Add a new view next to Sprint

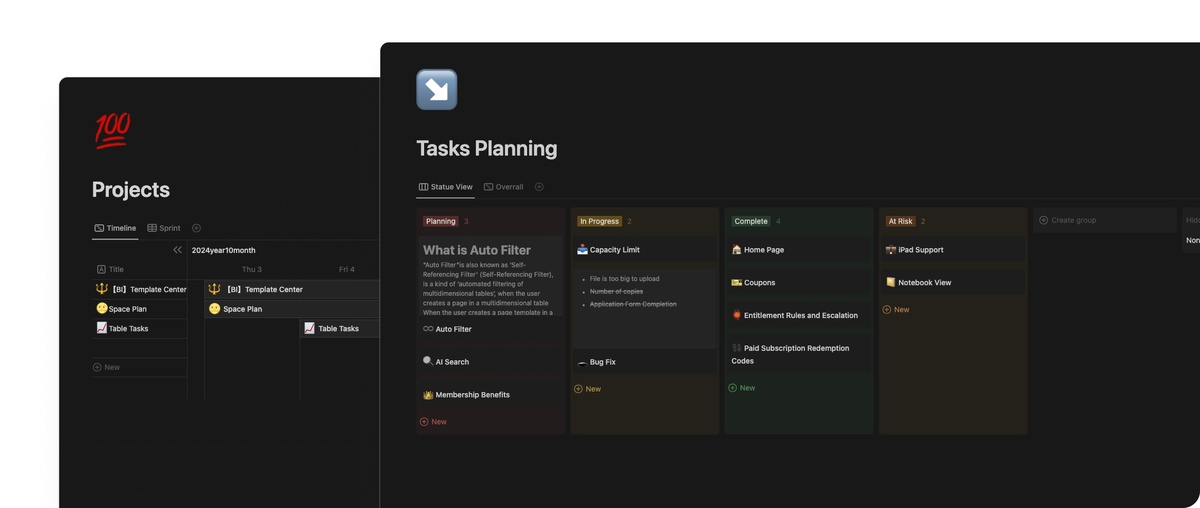point(196,228)
